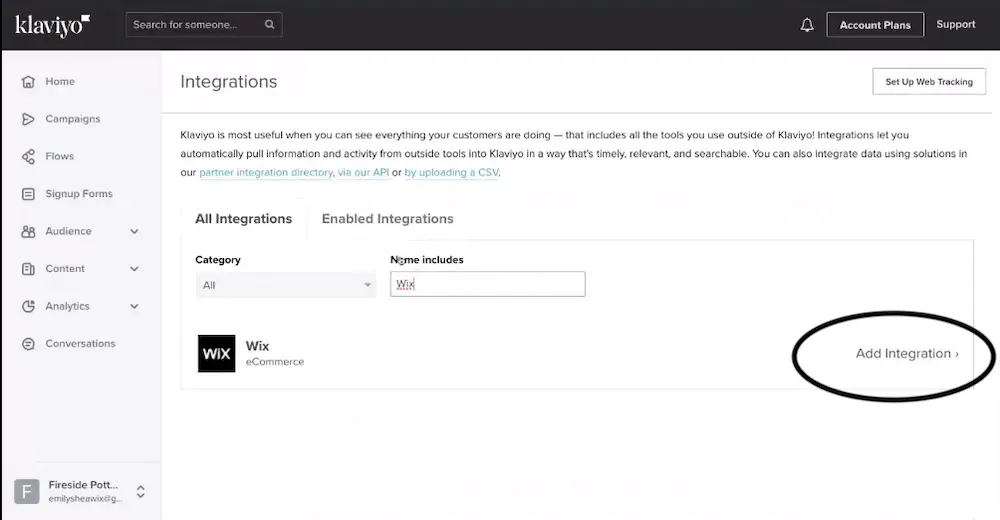
Task: Expand the Audience menu chevron
Action: [134, 232]
